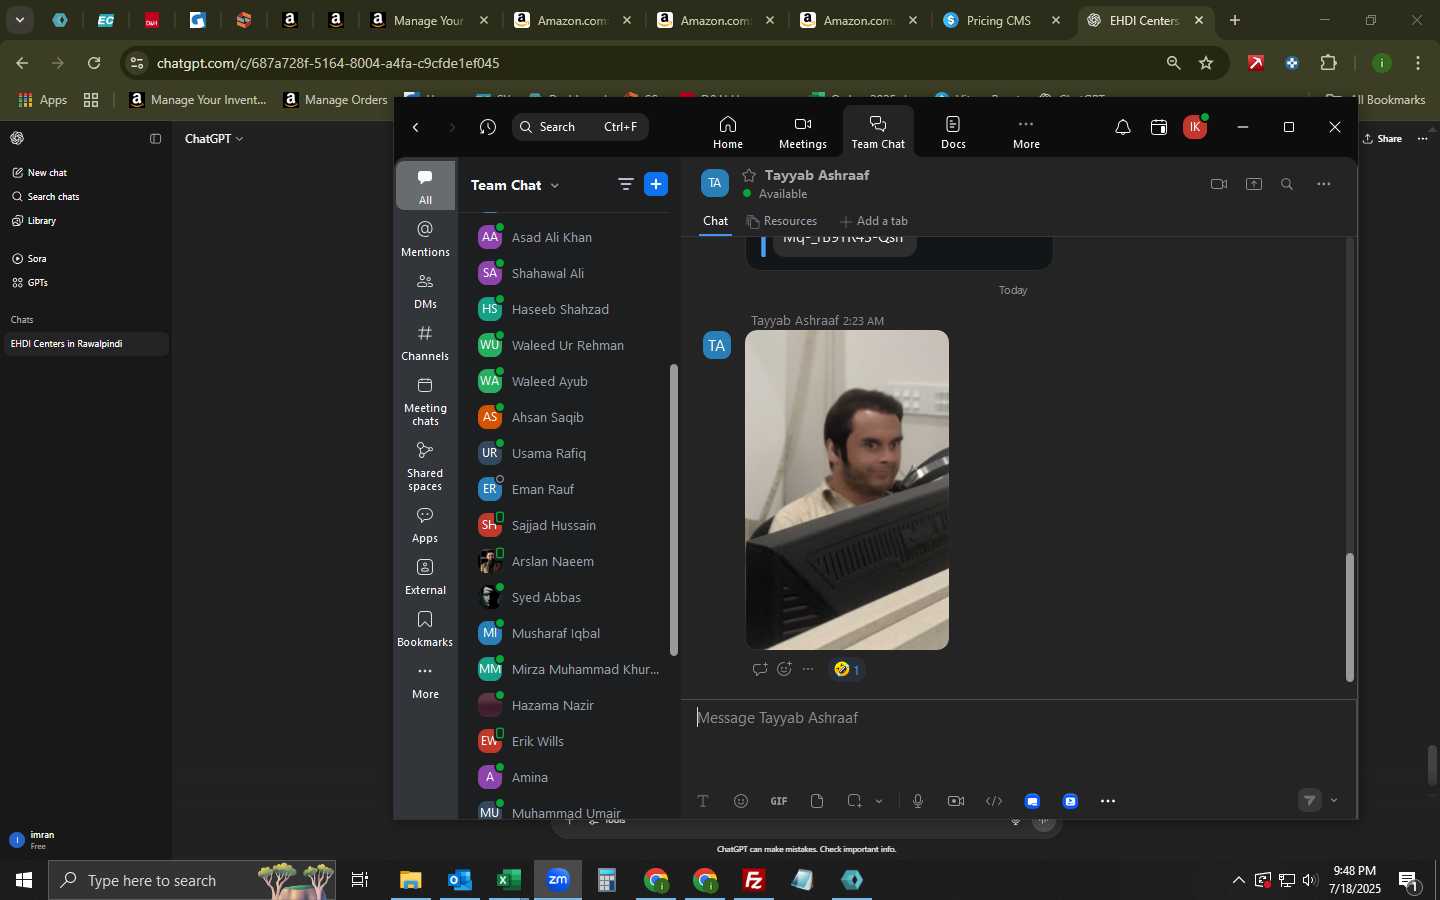Click Add a tab

click(x=874, y=221)
